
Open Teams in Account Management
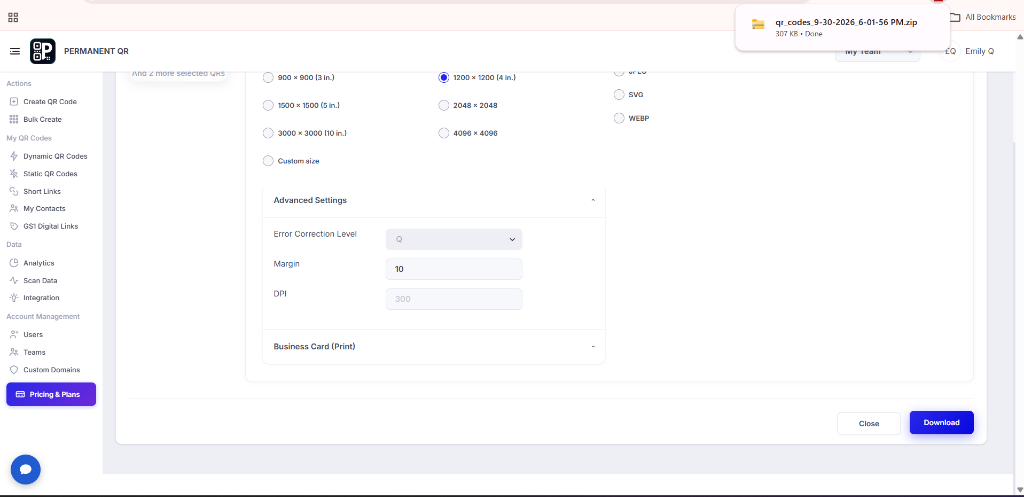tap(35, 352)
